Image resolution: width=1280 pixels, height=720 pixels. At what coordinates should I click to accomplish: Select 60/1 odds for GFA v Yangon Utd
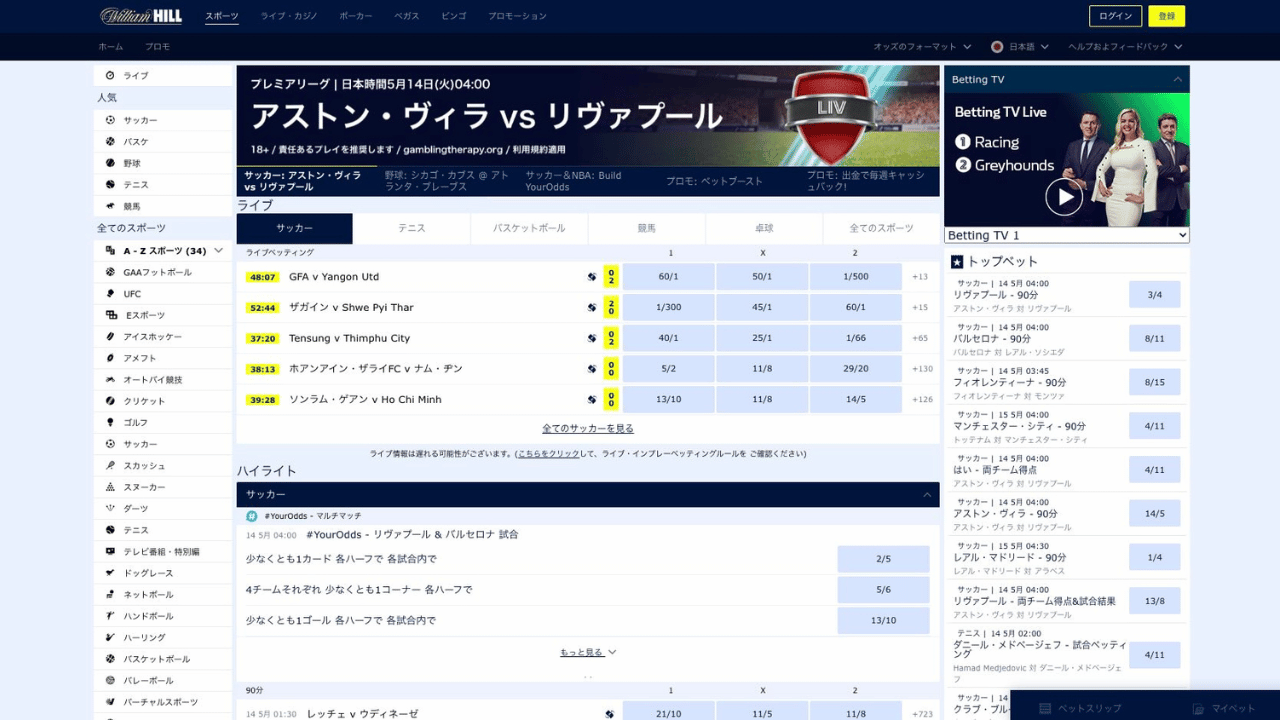coord(669,277)
